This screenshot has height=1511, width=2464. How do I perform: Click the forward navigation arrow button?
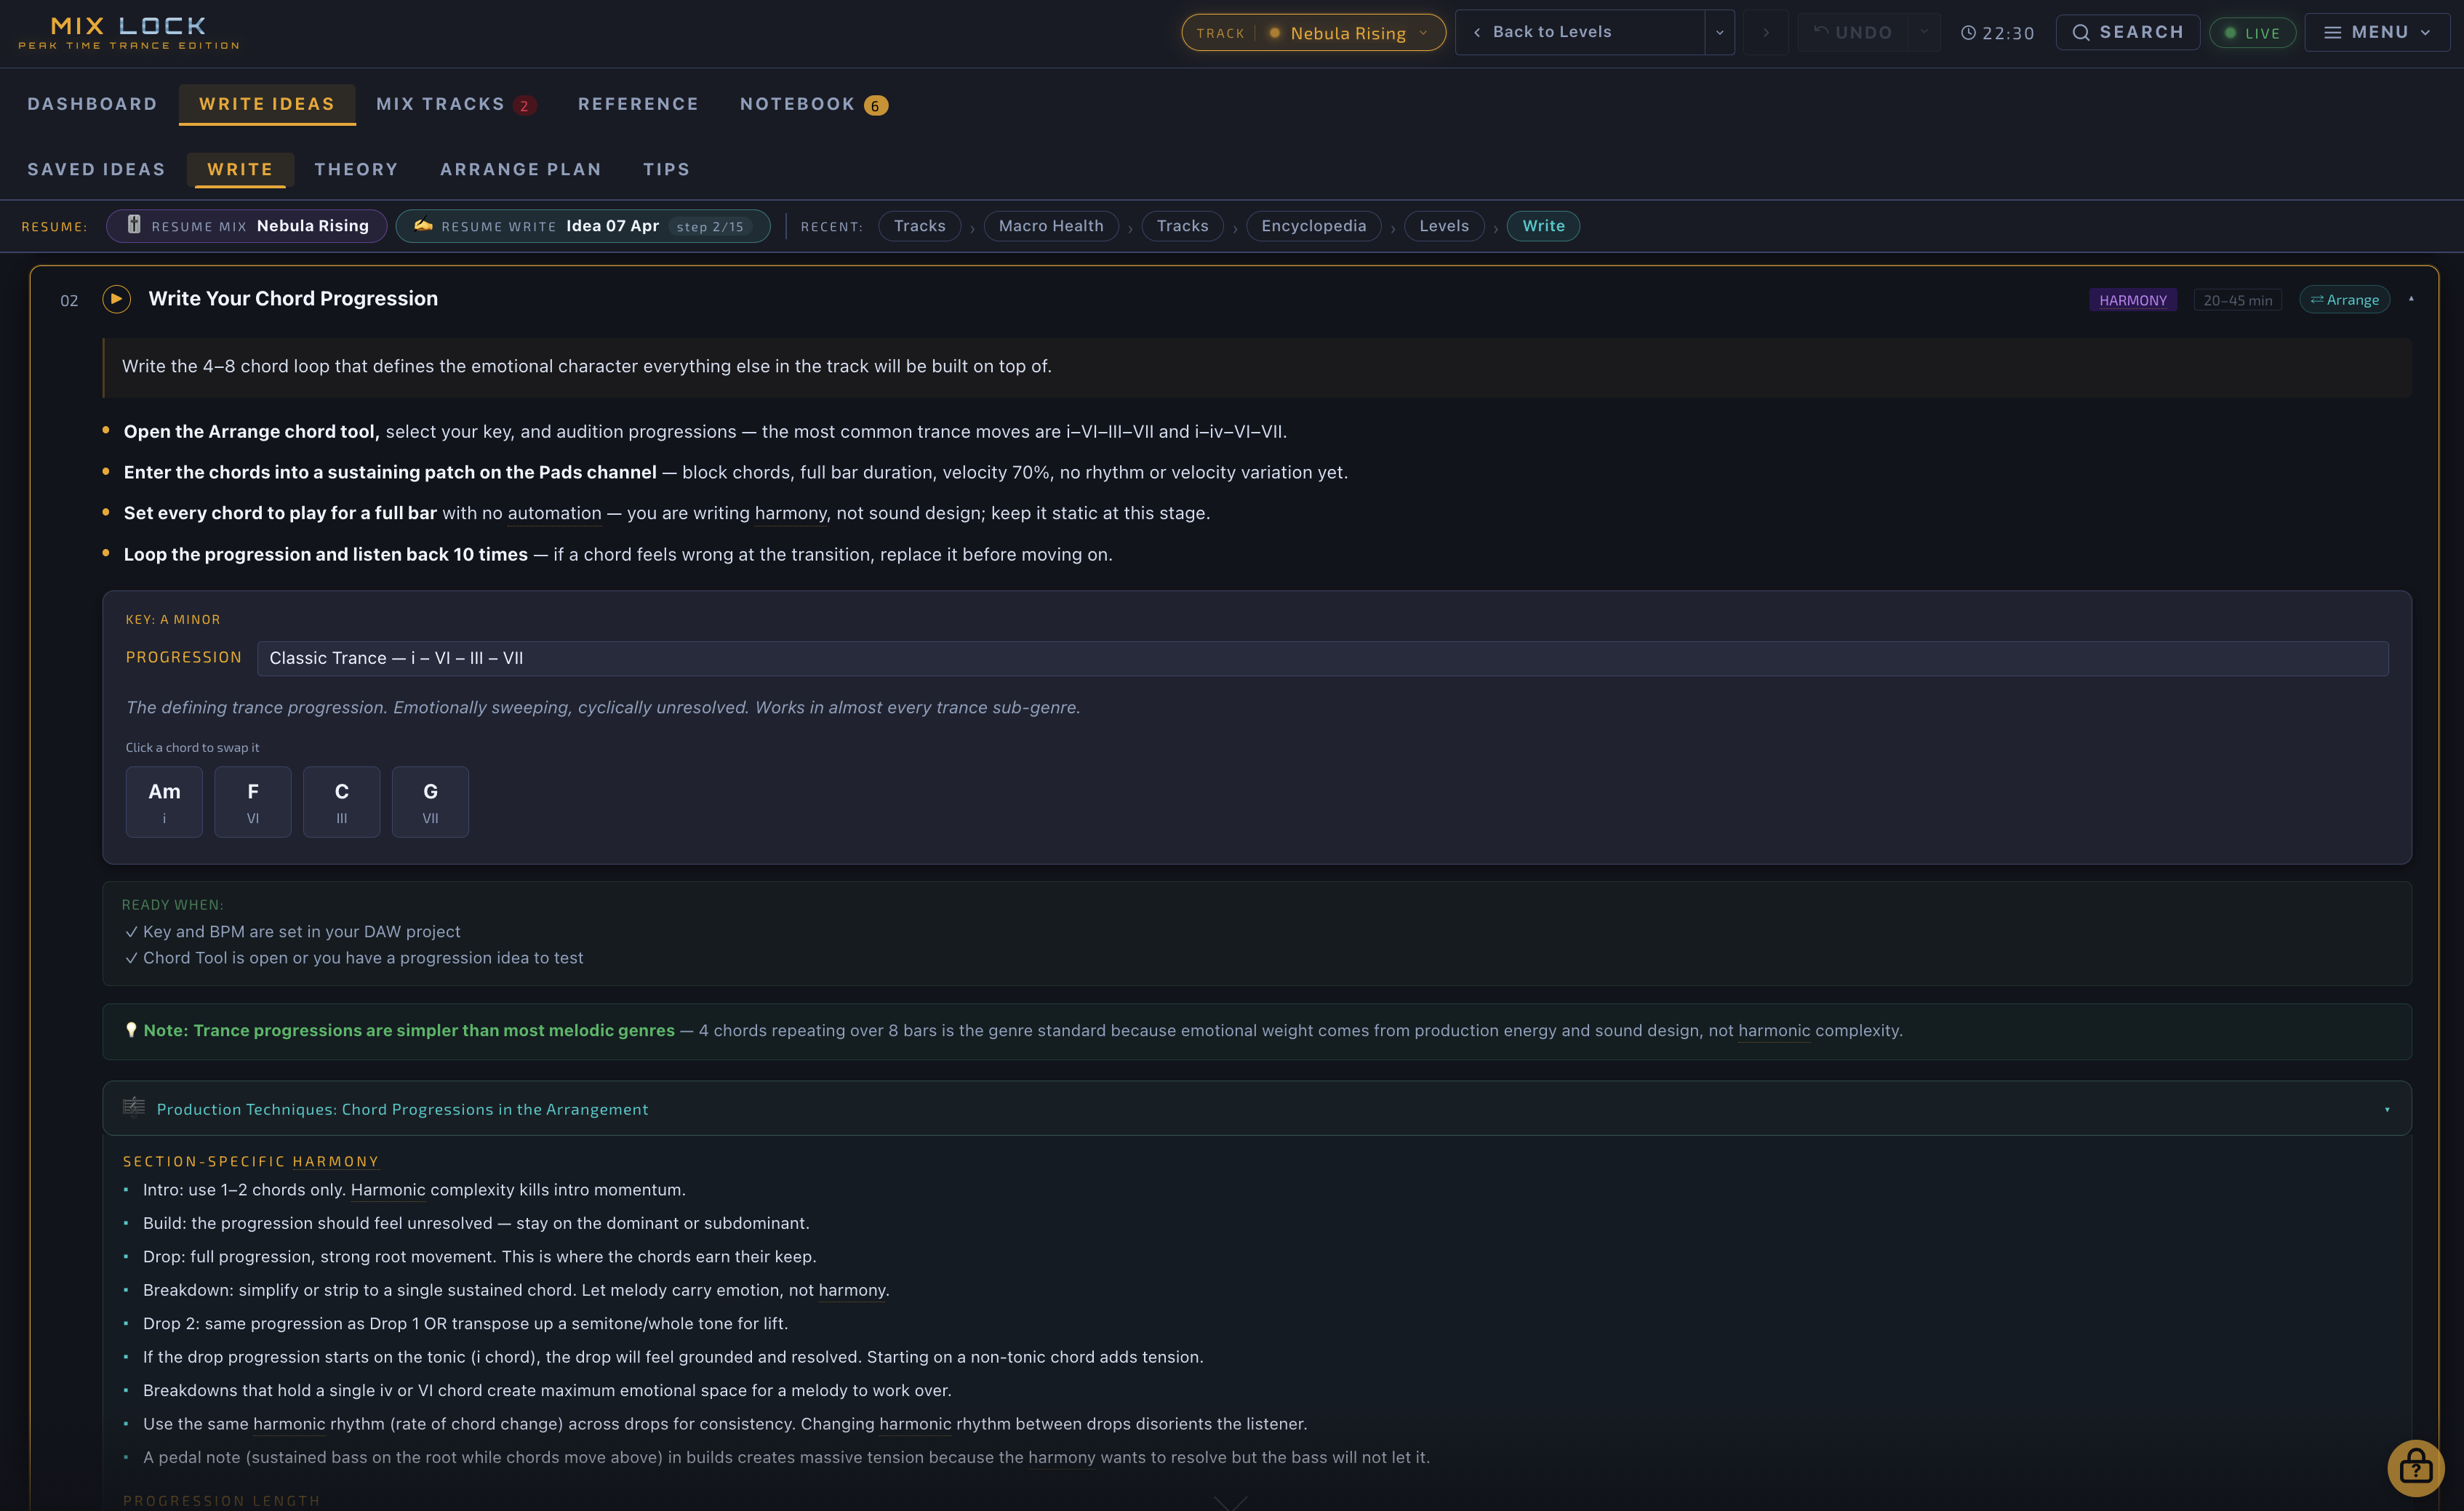(1766, 33)
